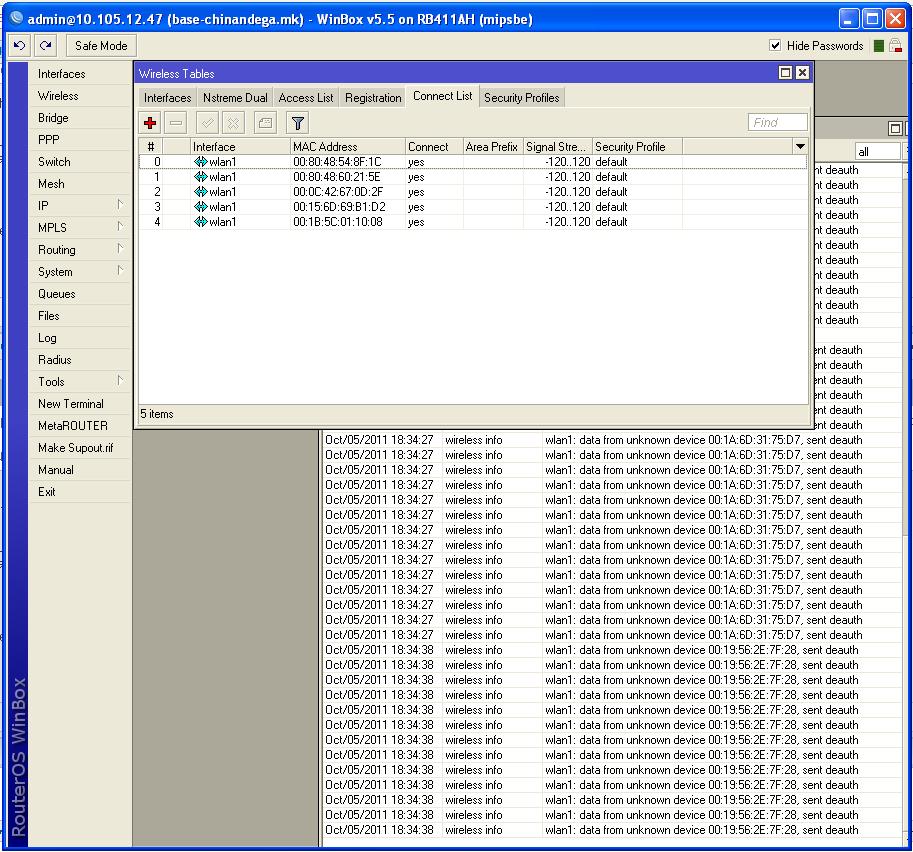Click the wlan1 interface icon in row 0
The height and width of the screenshot is (852, 913).
point(200,161)
